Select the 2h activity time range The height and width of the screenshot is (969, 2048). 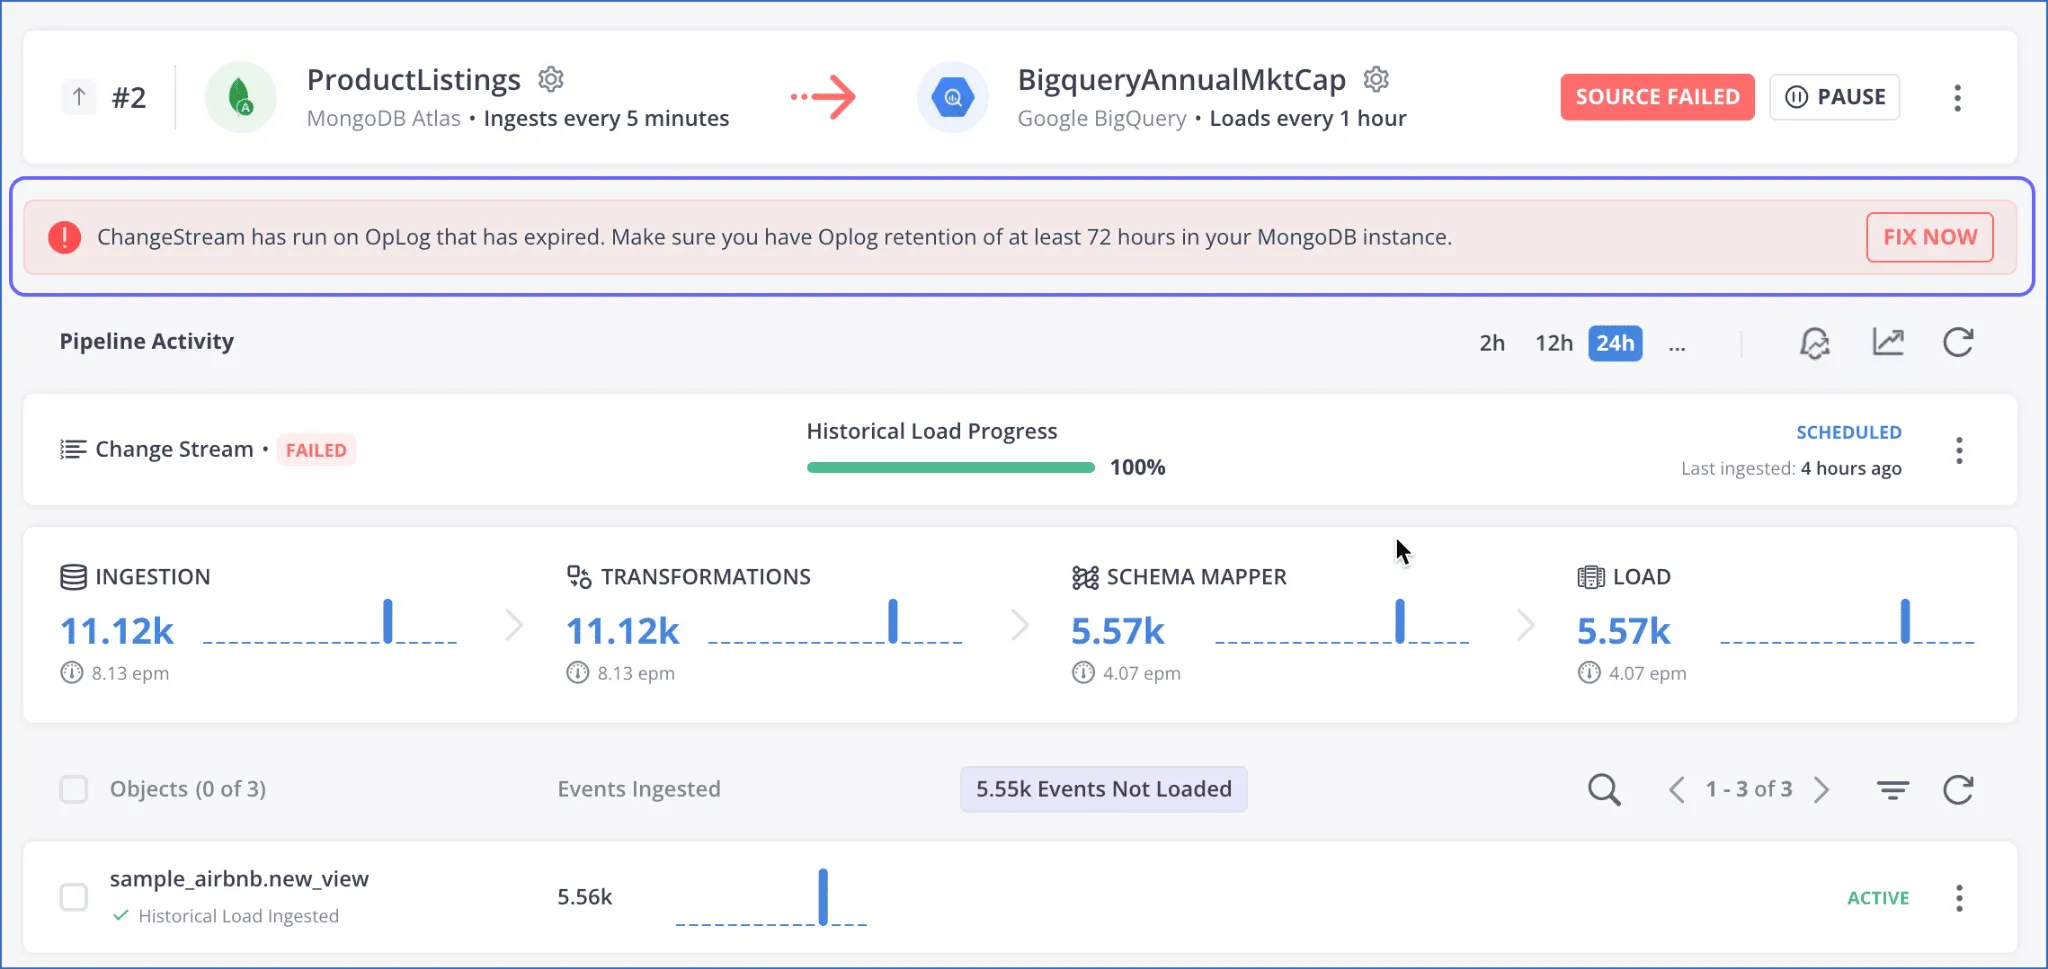(x=1492, y=343)
